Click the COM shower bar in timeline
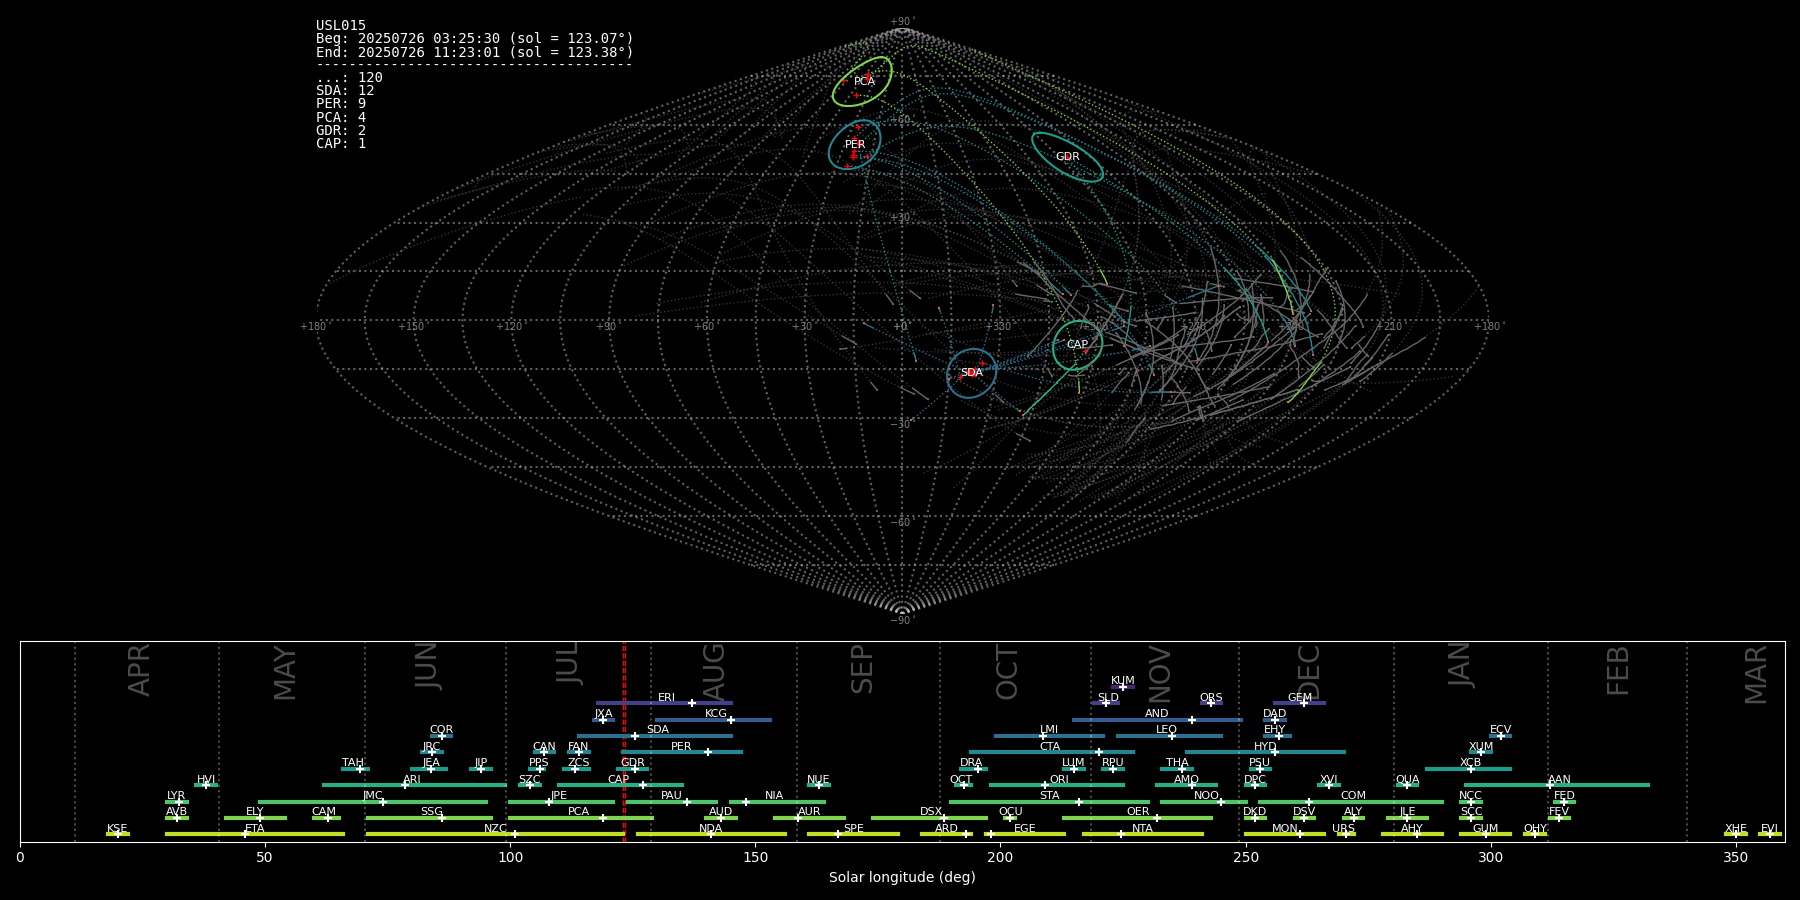 pyautogui.click(x=1350, y=801)
